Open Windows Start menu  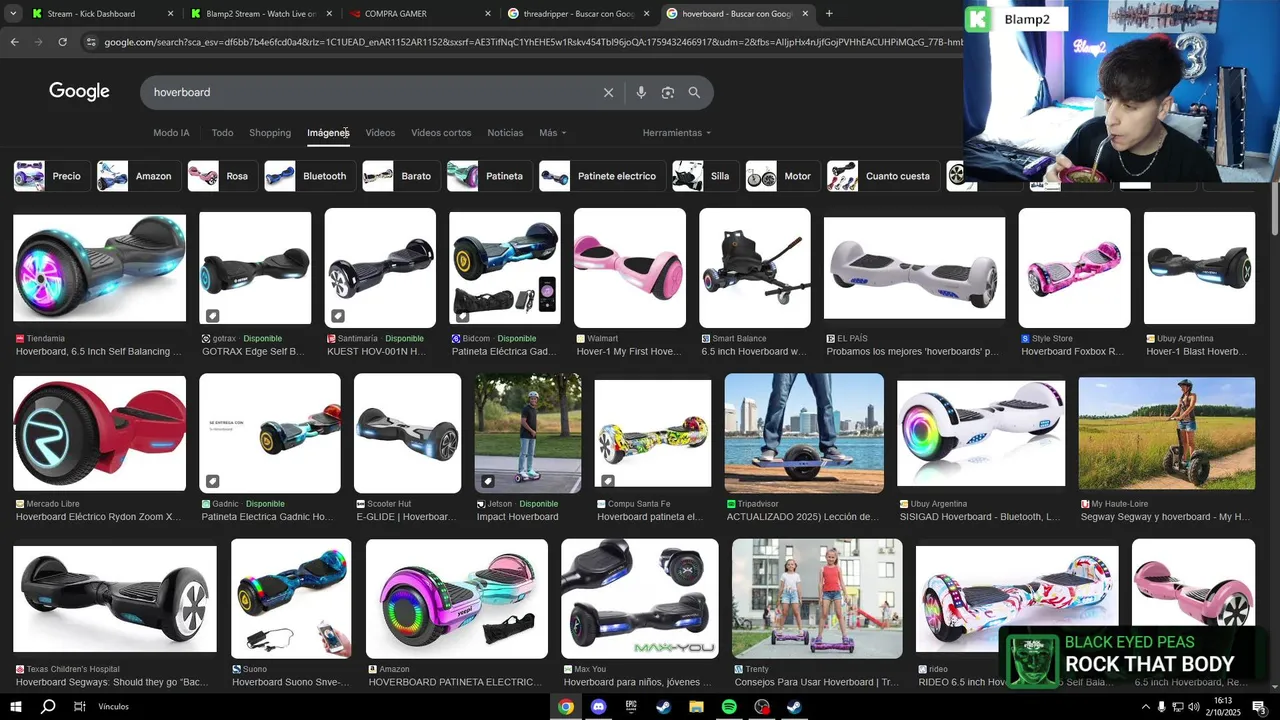pos(16,706)
